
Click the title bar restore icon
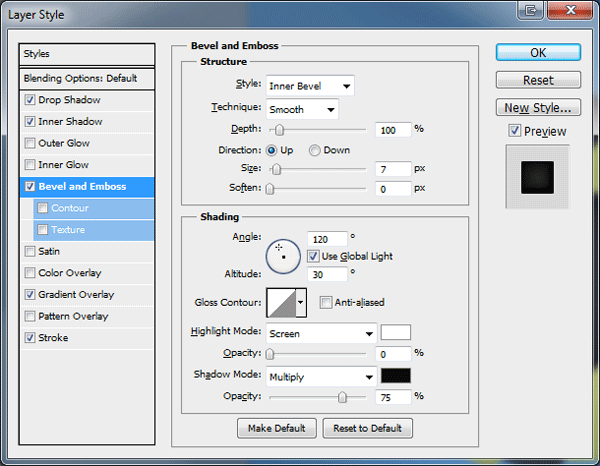(530, 10)
